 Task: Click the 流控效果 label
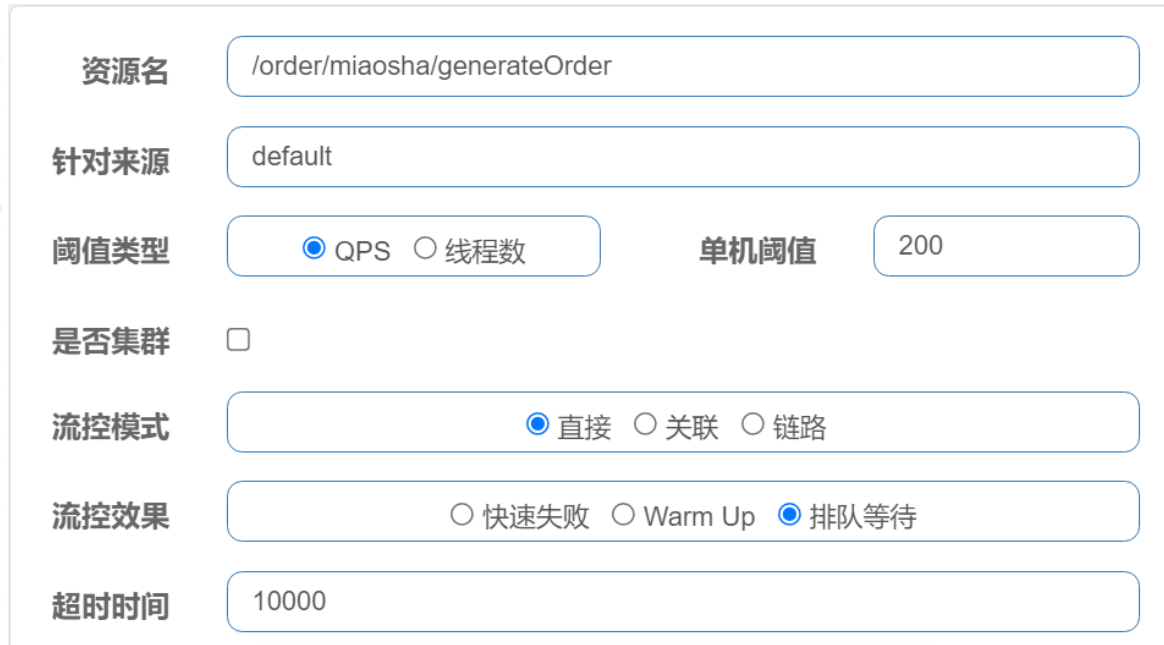[x=111, y=517]
